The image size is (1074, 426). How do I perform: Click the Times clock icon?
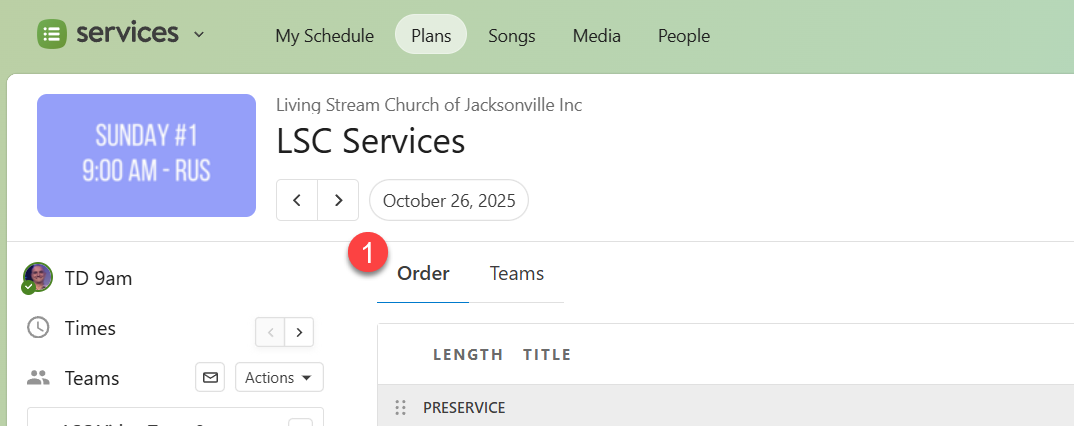38,328
